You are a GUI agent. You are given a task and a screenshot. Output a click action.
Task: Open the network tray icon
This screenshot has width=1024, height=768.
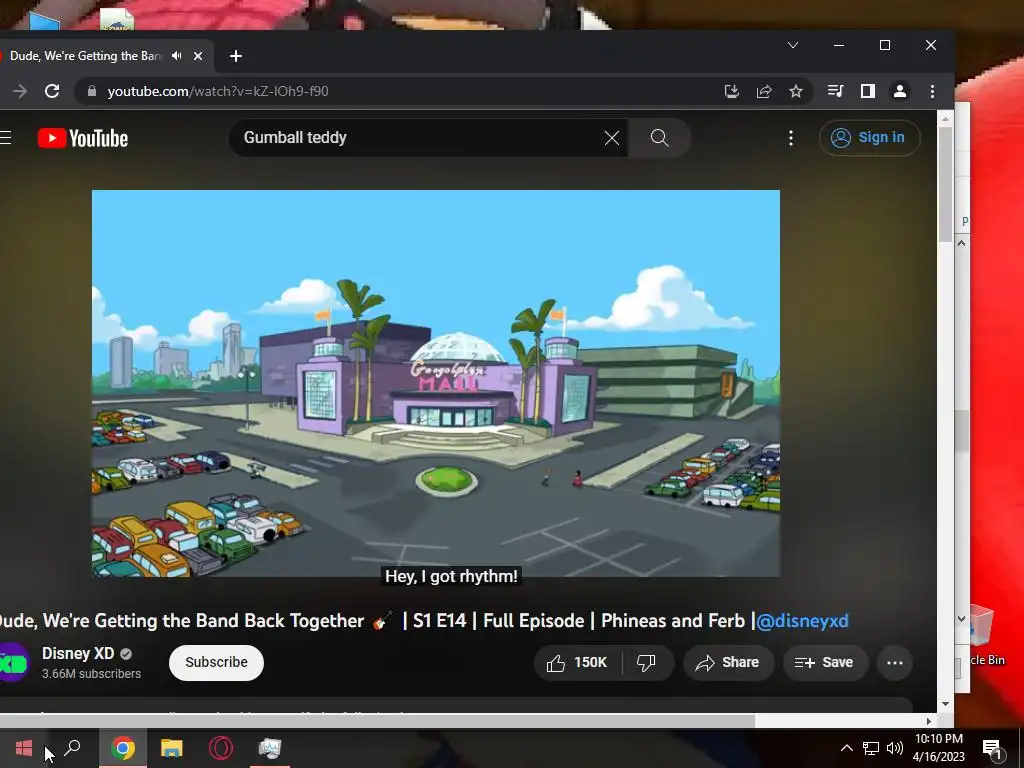tap(871, 748)
